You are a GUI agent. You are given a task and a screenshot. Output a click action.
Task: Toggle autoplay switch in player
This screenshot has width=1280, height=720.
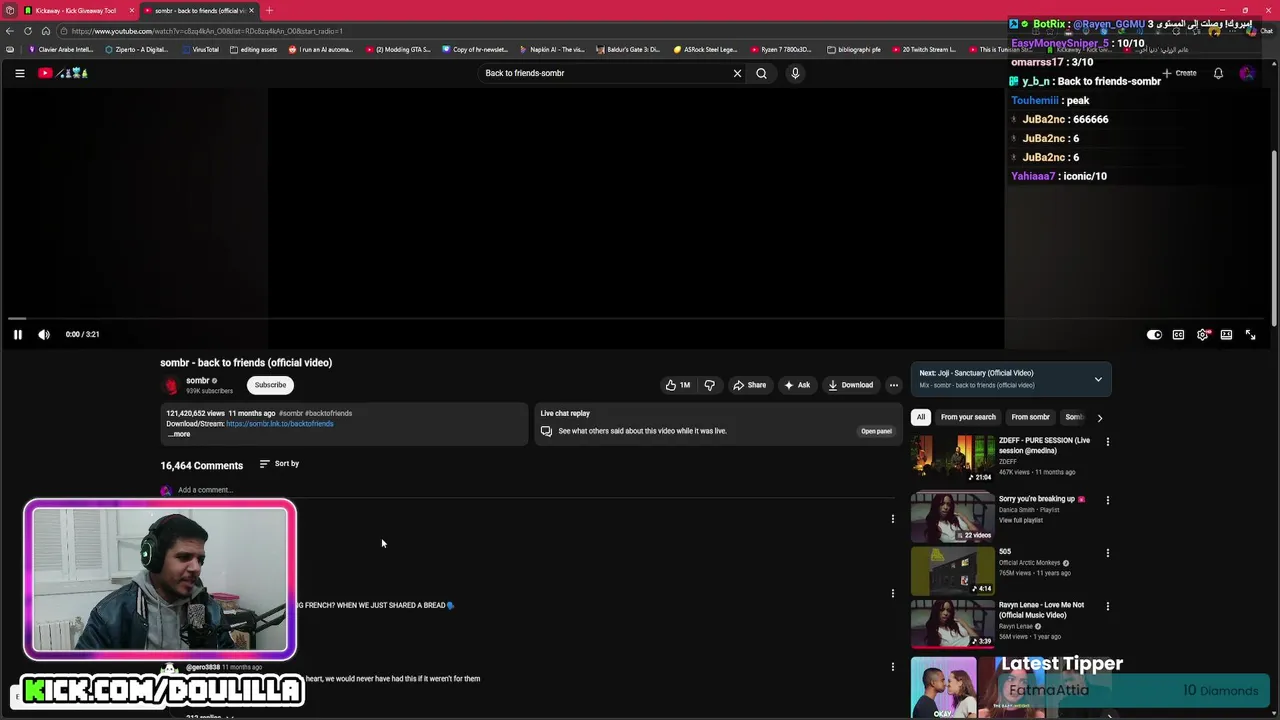click(1154, 335)
